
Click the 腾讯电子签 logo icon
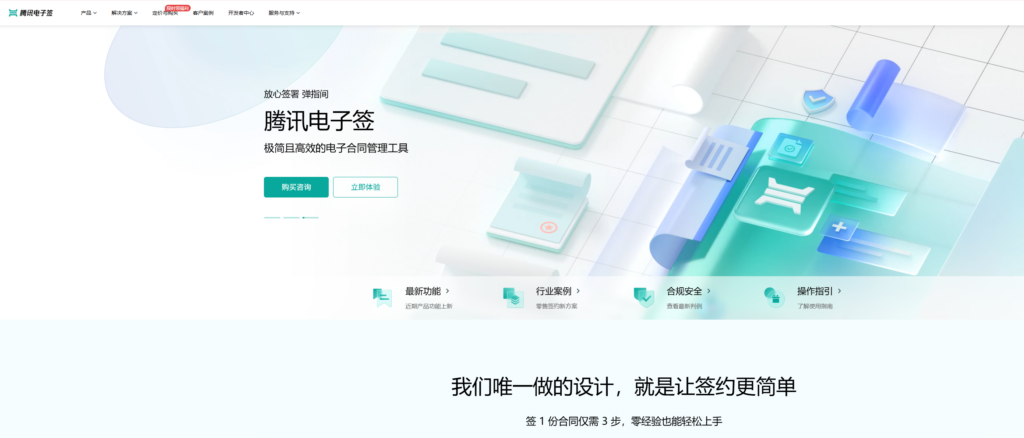click(x=13, y=13)
